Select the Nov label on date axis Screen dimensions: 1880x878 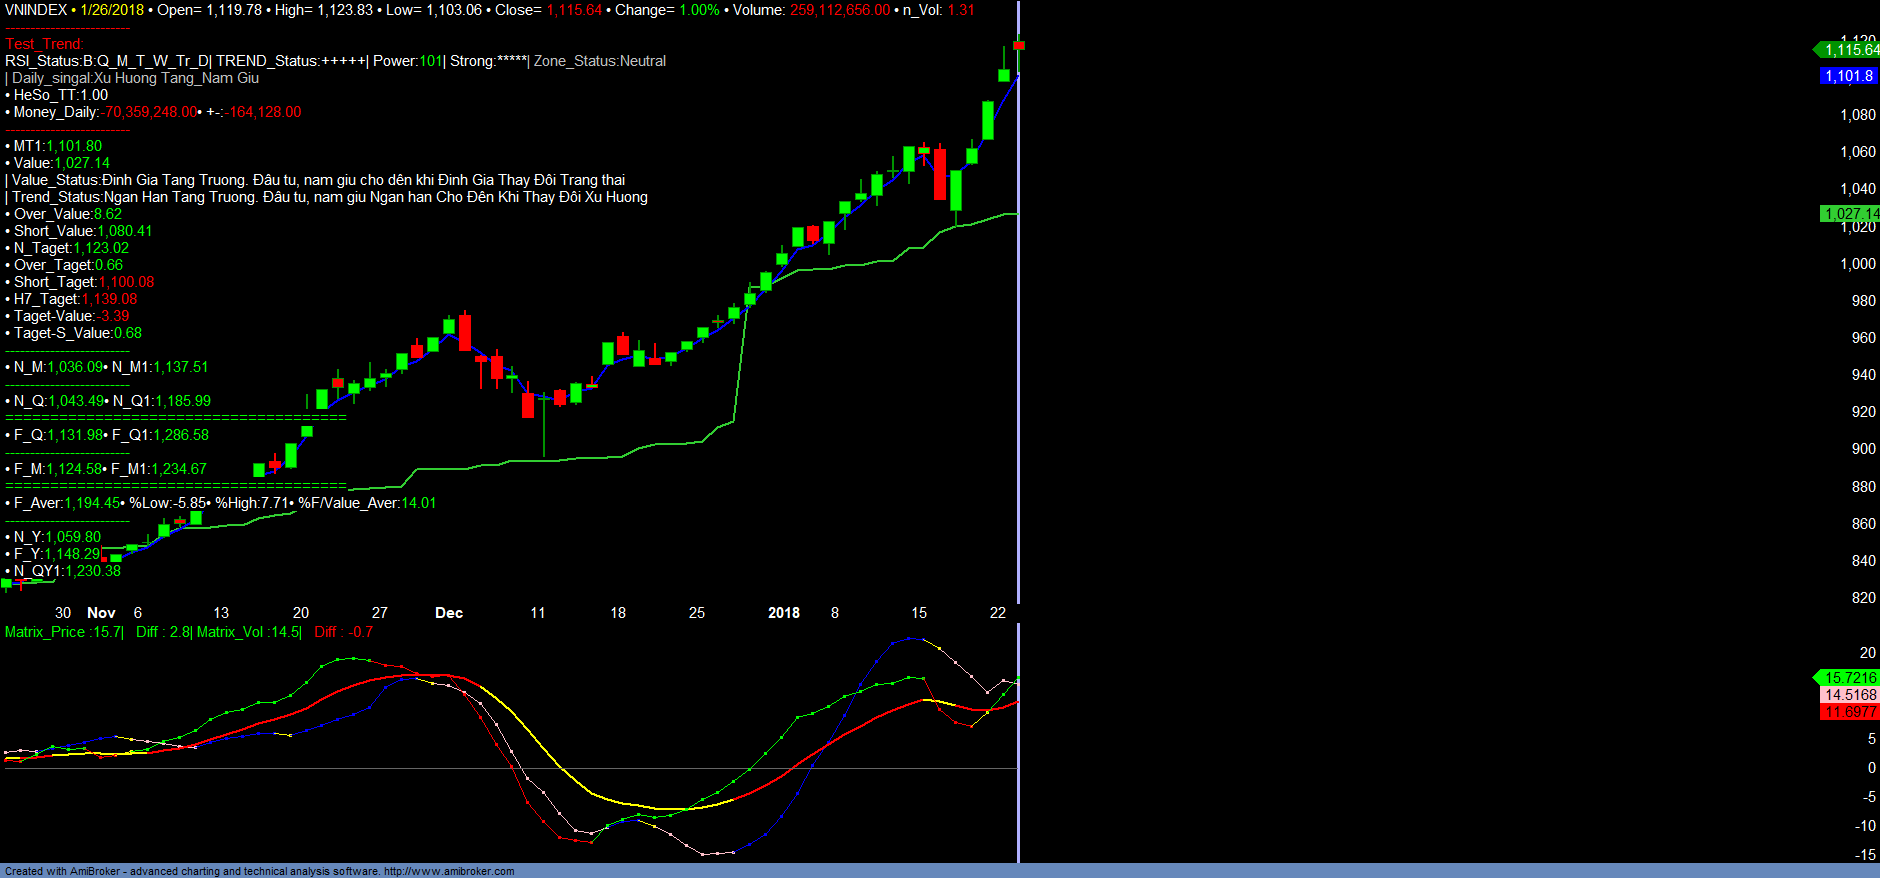pos(101,613)
